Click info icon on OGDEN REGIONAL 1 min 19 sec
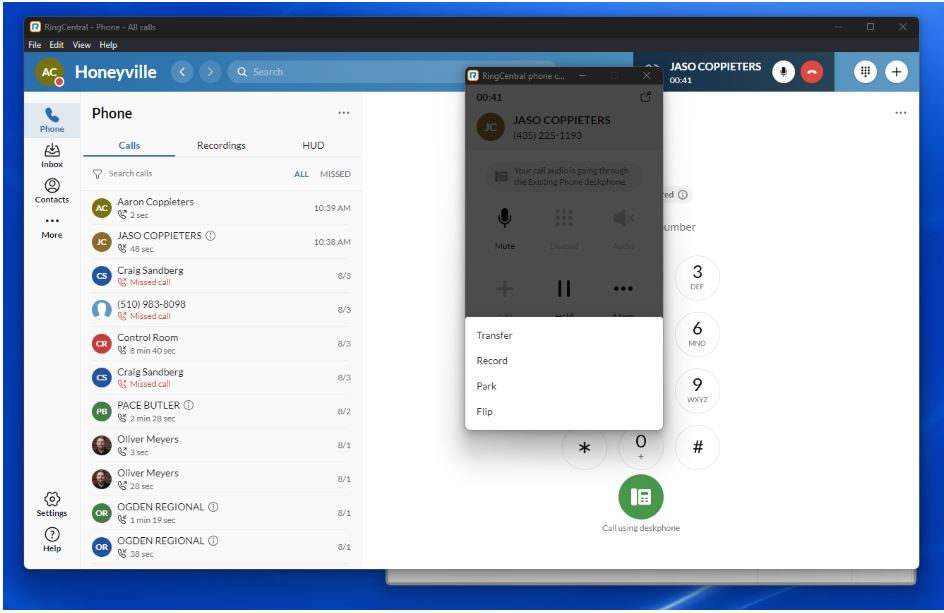Viewport: 944px width, 613px height. pyautogui.click(x=213, y=507)
